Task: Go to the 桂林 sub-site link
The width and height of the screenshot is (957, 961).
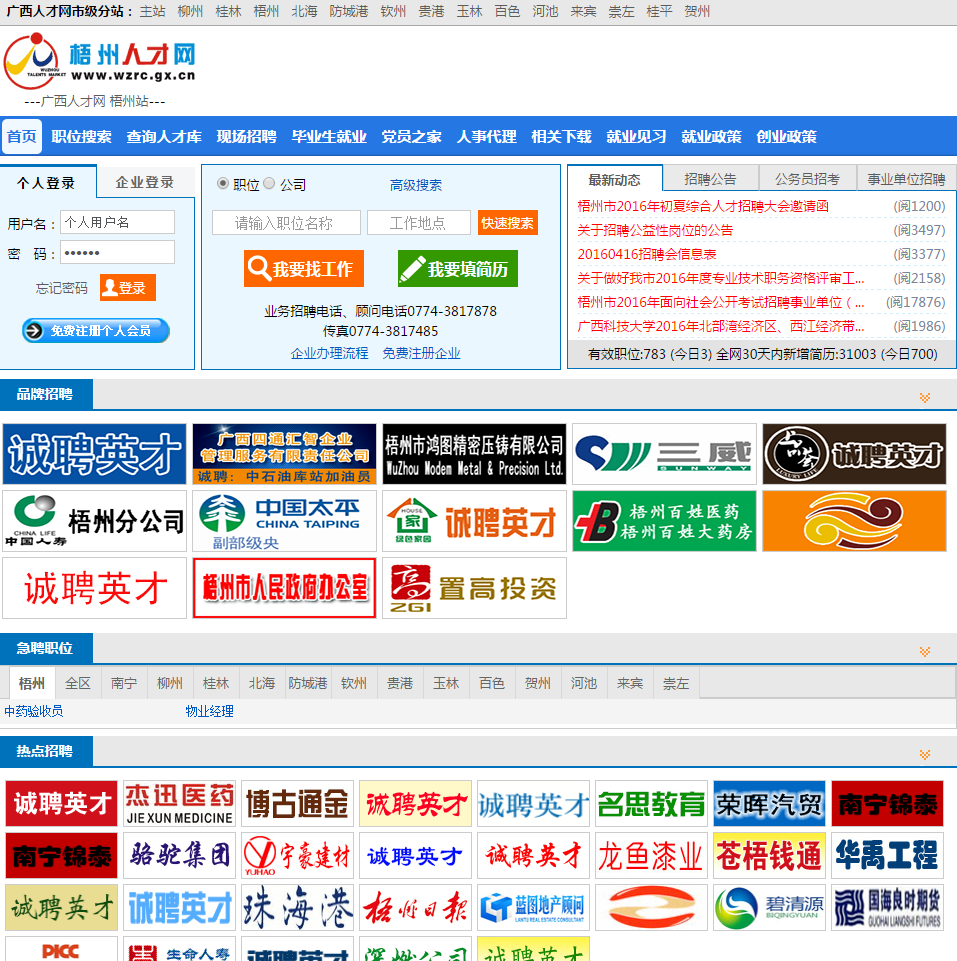Action: [228, 11]
